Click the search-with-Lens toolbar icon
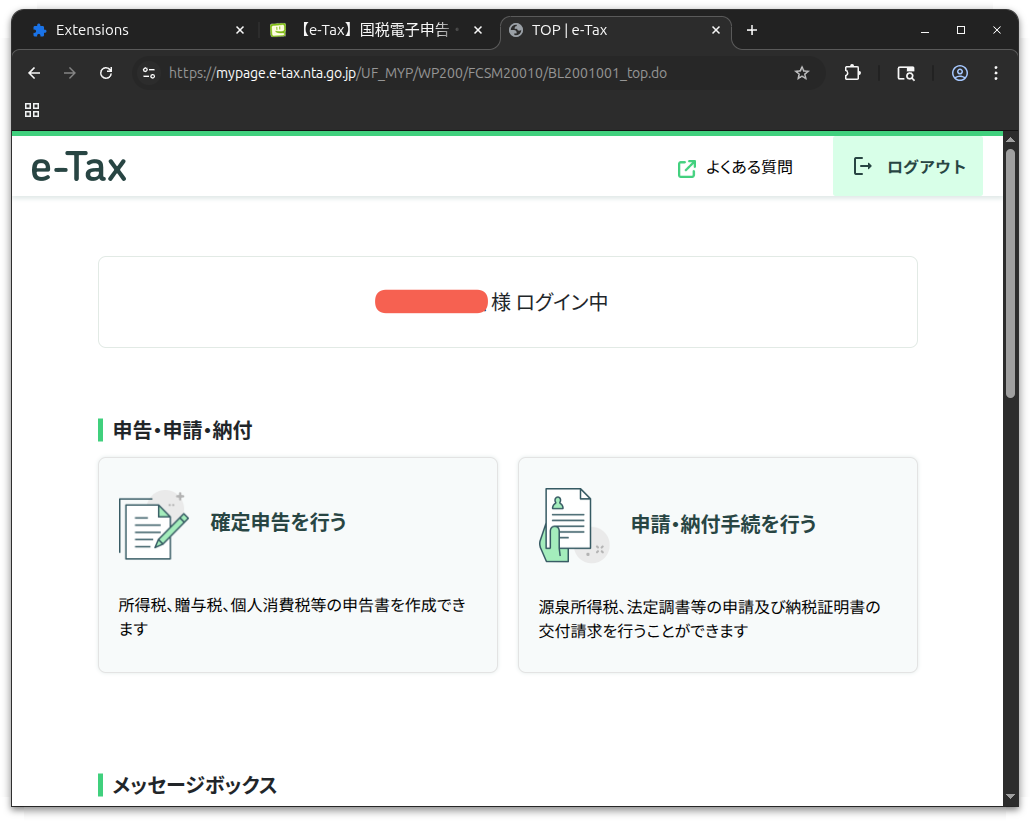1030x821 pixels. (x=906, y=73)
